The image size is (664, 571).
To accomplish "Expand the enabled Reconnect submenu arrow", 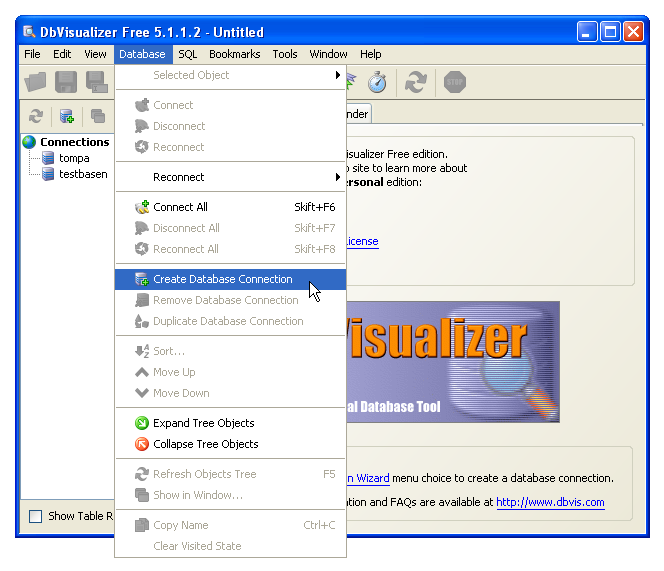I will pyautogui.click(x=338, y=177).
